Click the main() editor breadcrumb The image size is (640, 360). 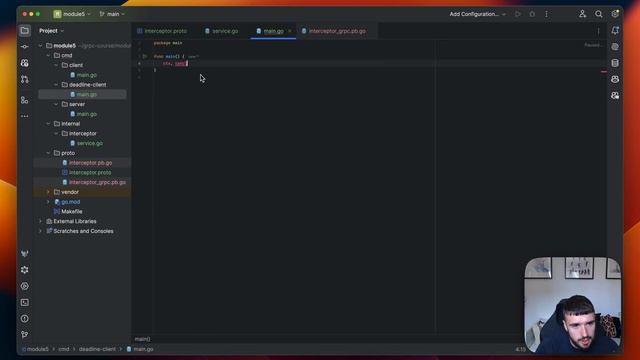coord(142,339)
